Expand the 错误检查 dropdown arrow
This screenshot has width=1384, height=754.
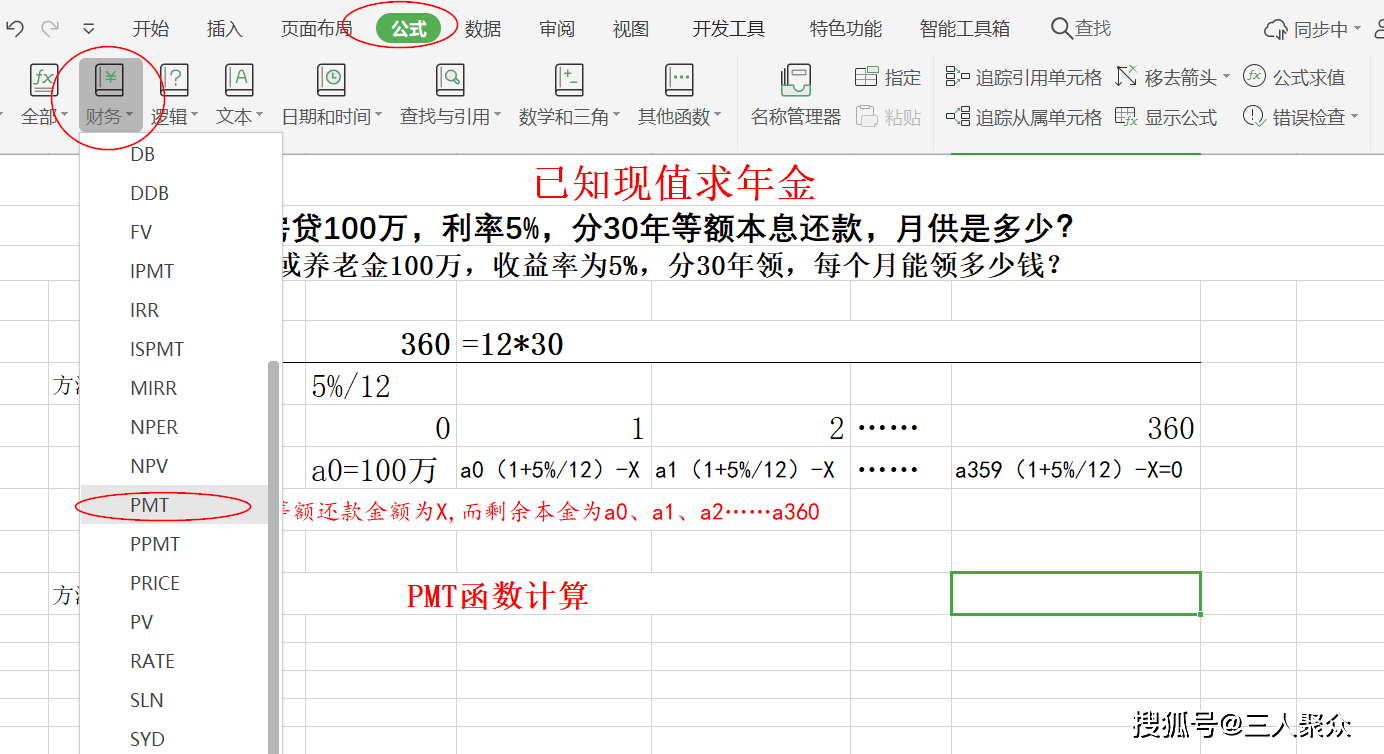click(1355, 118)
